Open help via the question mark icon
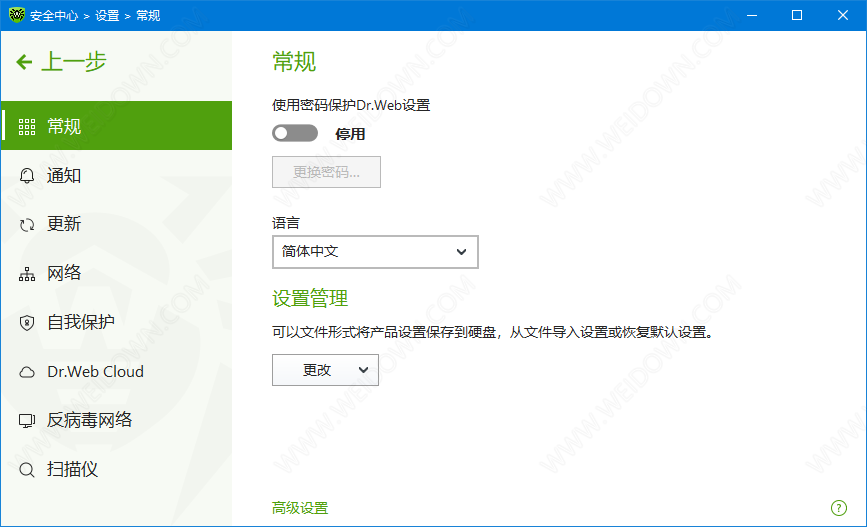This screenshot has height=527, width=867. point(838,508)
